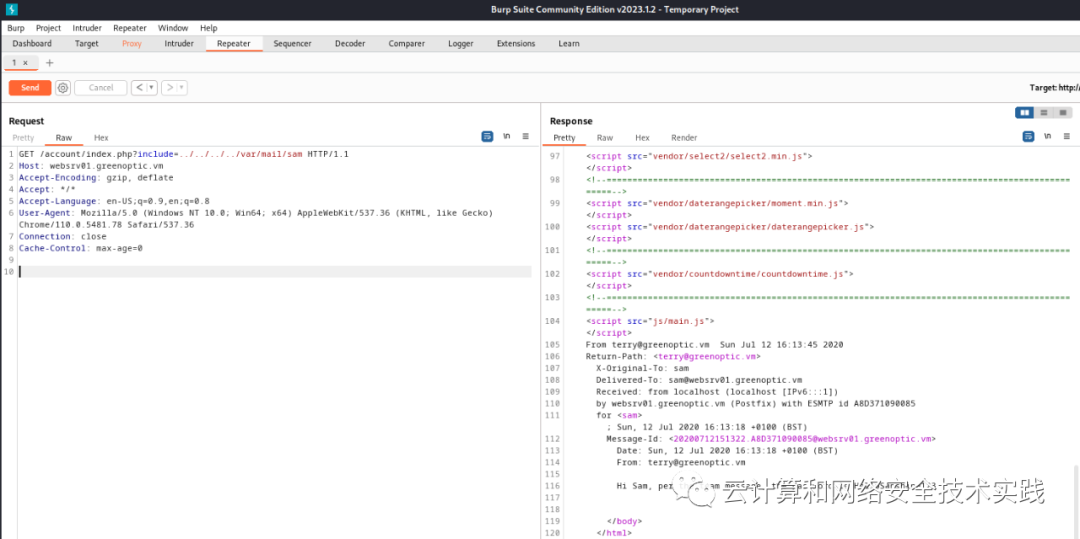Select the Response Raw view tab
This screenshot has height=539, width=1080.
click(605, 138)
